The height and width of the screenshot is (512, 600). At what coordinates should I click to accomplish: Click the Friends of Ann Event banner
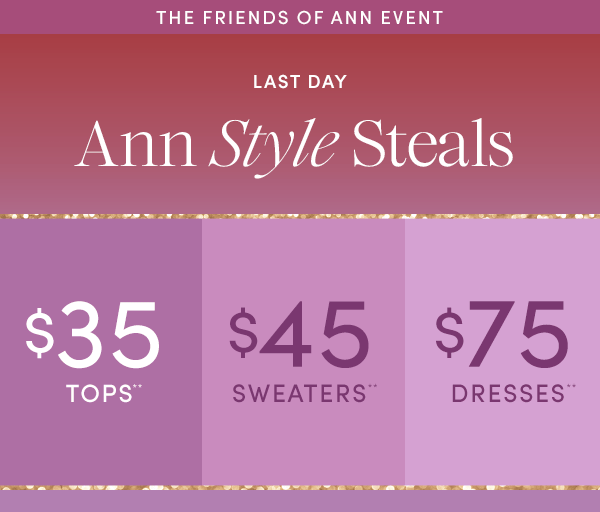click(x=300, y=17)
